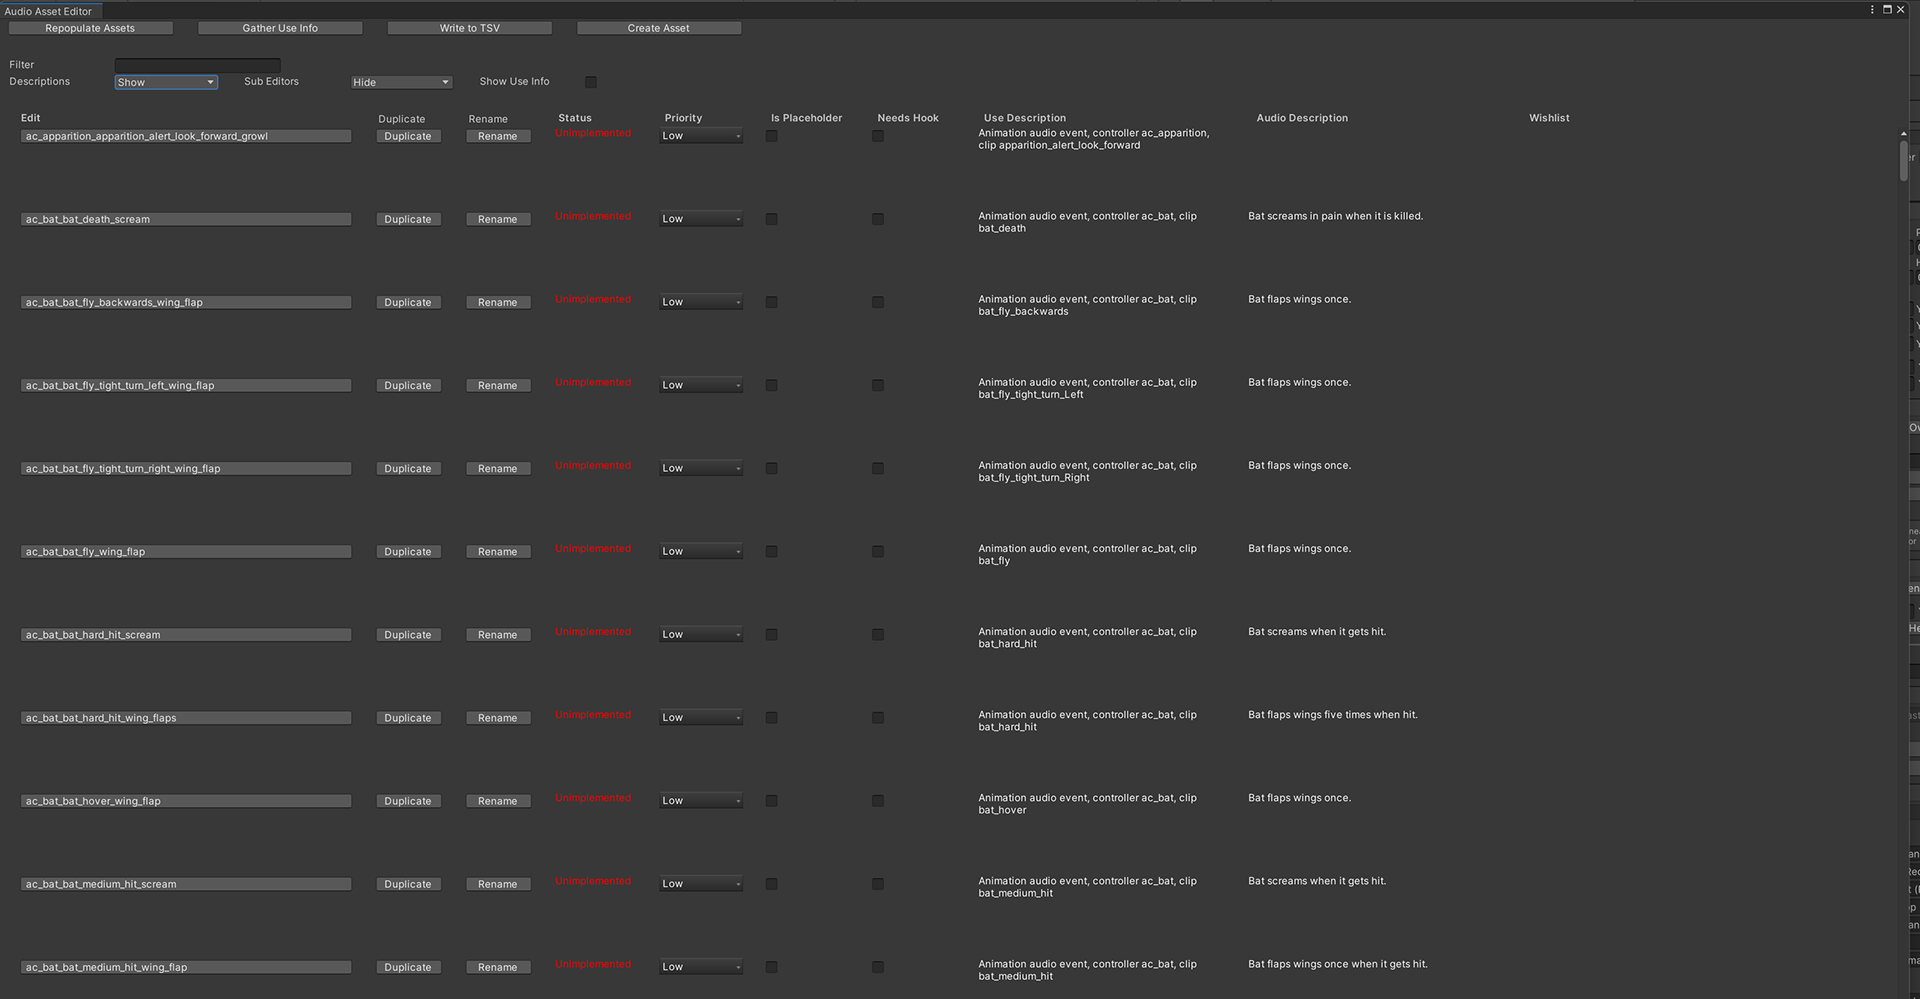This screenshot has height=999, width=1920.
Task: Click the Status column header
Action: 575,118
